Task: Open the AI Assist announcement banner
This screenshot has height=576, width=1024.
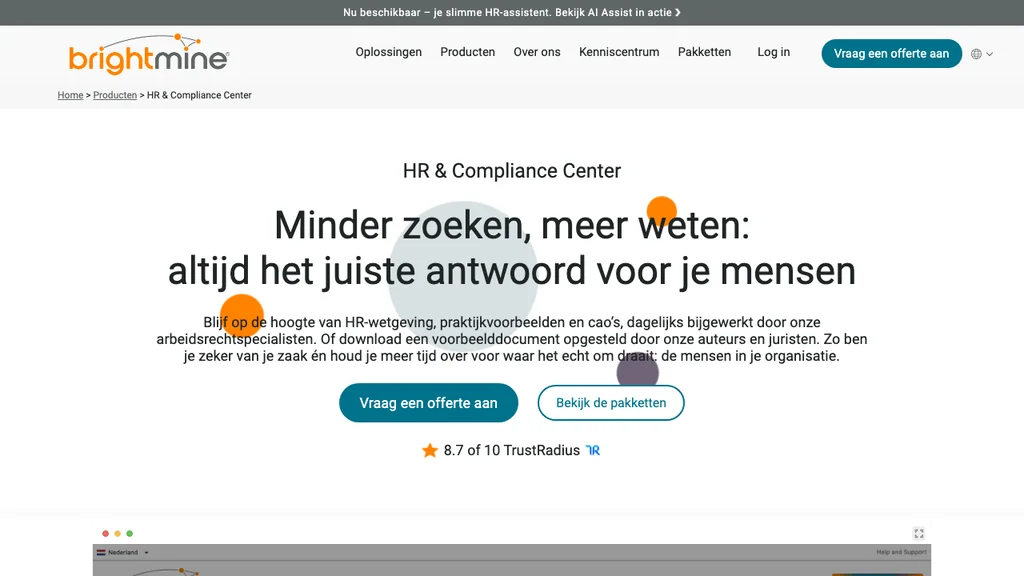Action: point(512,12)
